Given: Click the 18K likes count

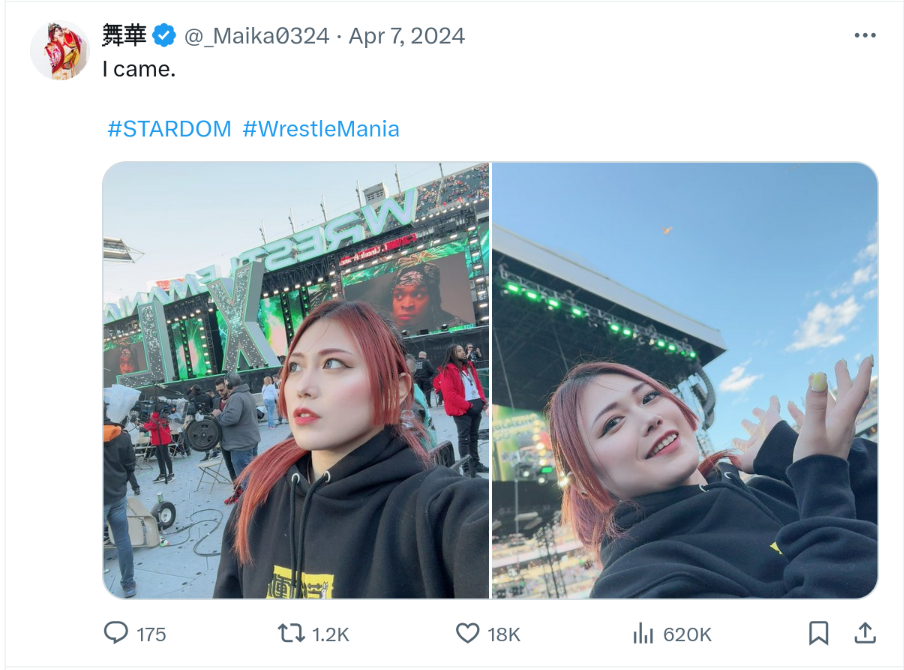Looking at the screenshot, I should 504,635.
